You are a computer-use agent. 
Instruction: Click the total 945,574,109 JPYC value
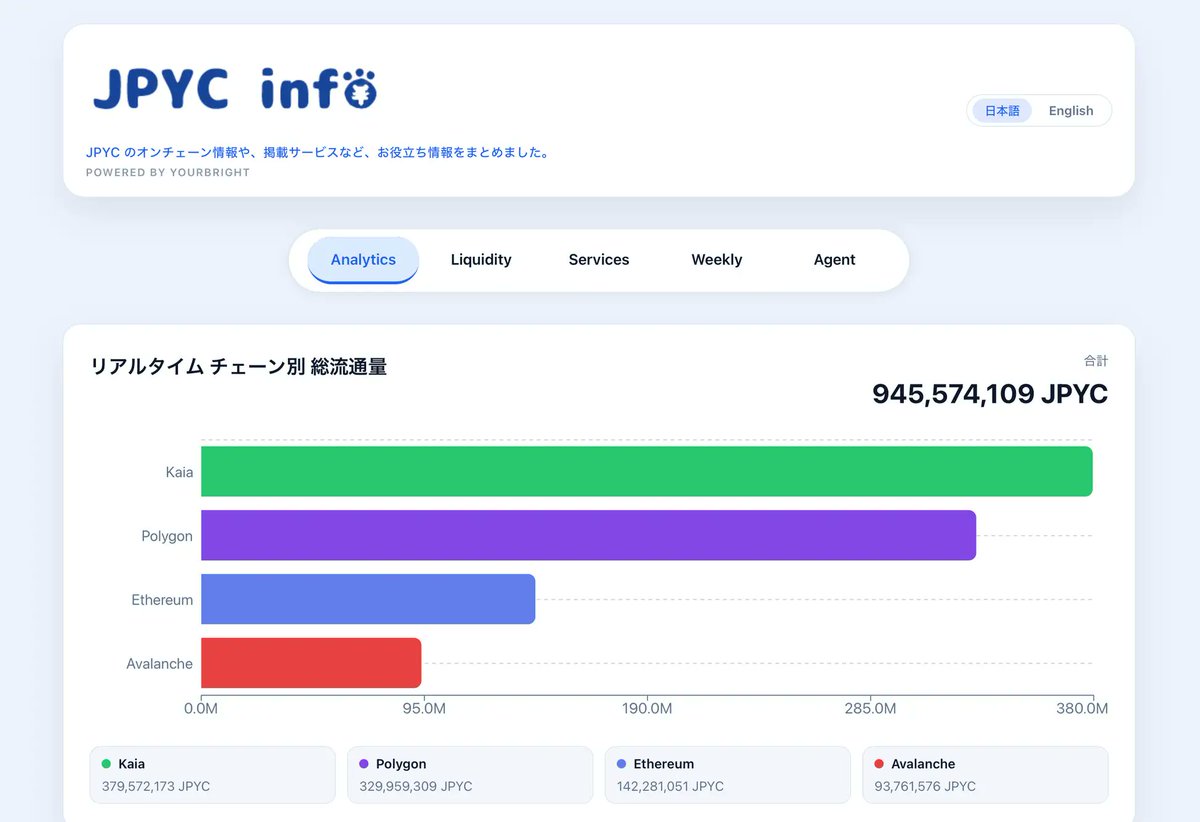990,394
